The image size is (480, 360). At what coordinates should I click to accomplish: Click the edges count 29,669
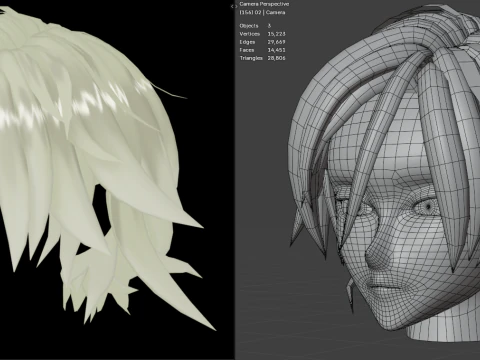(276, 42)
